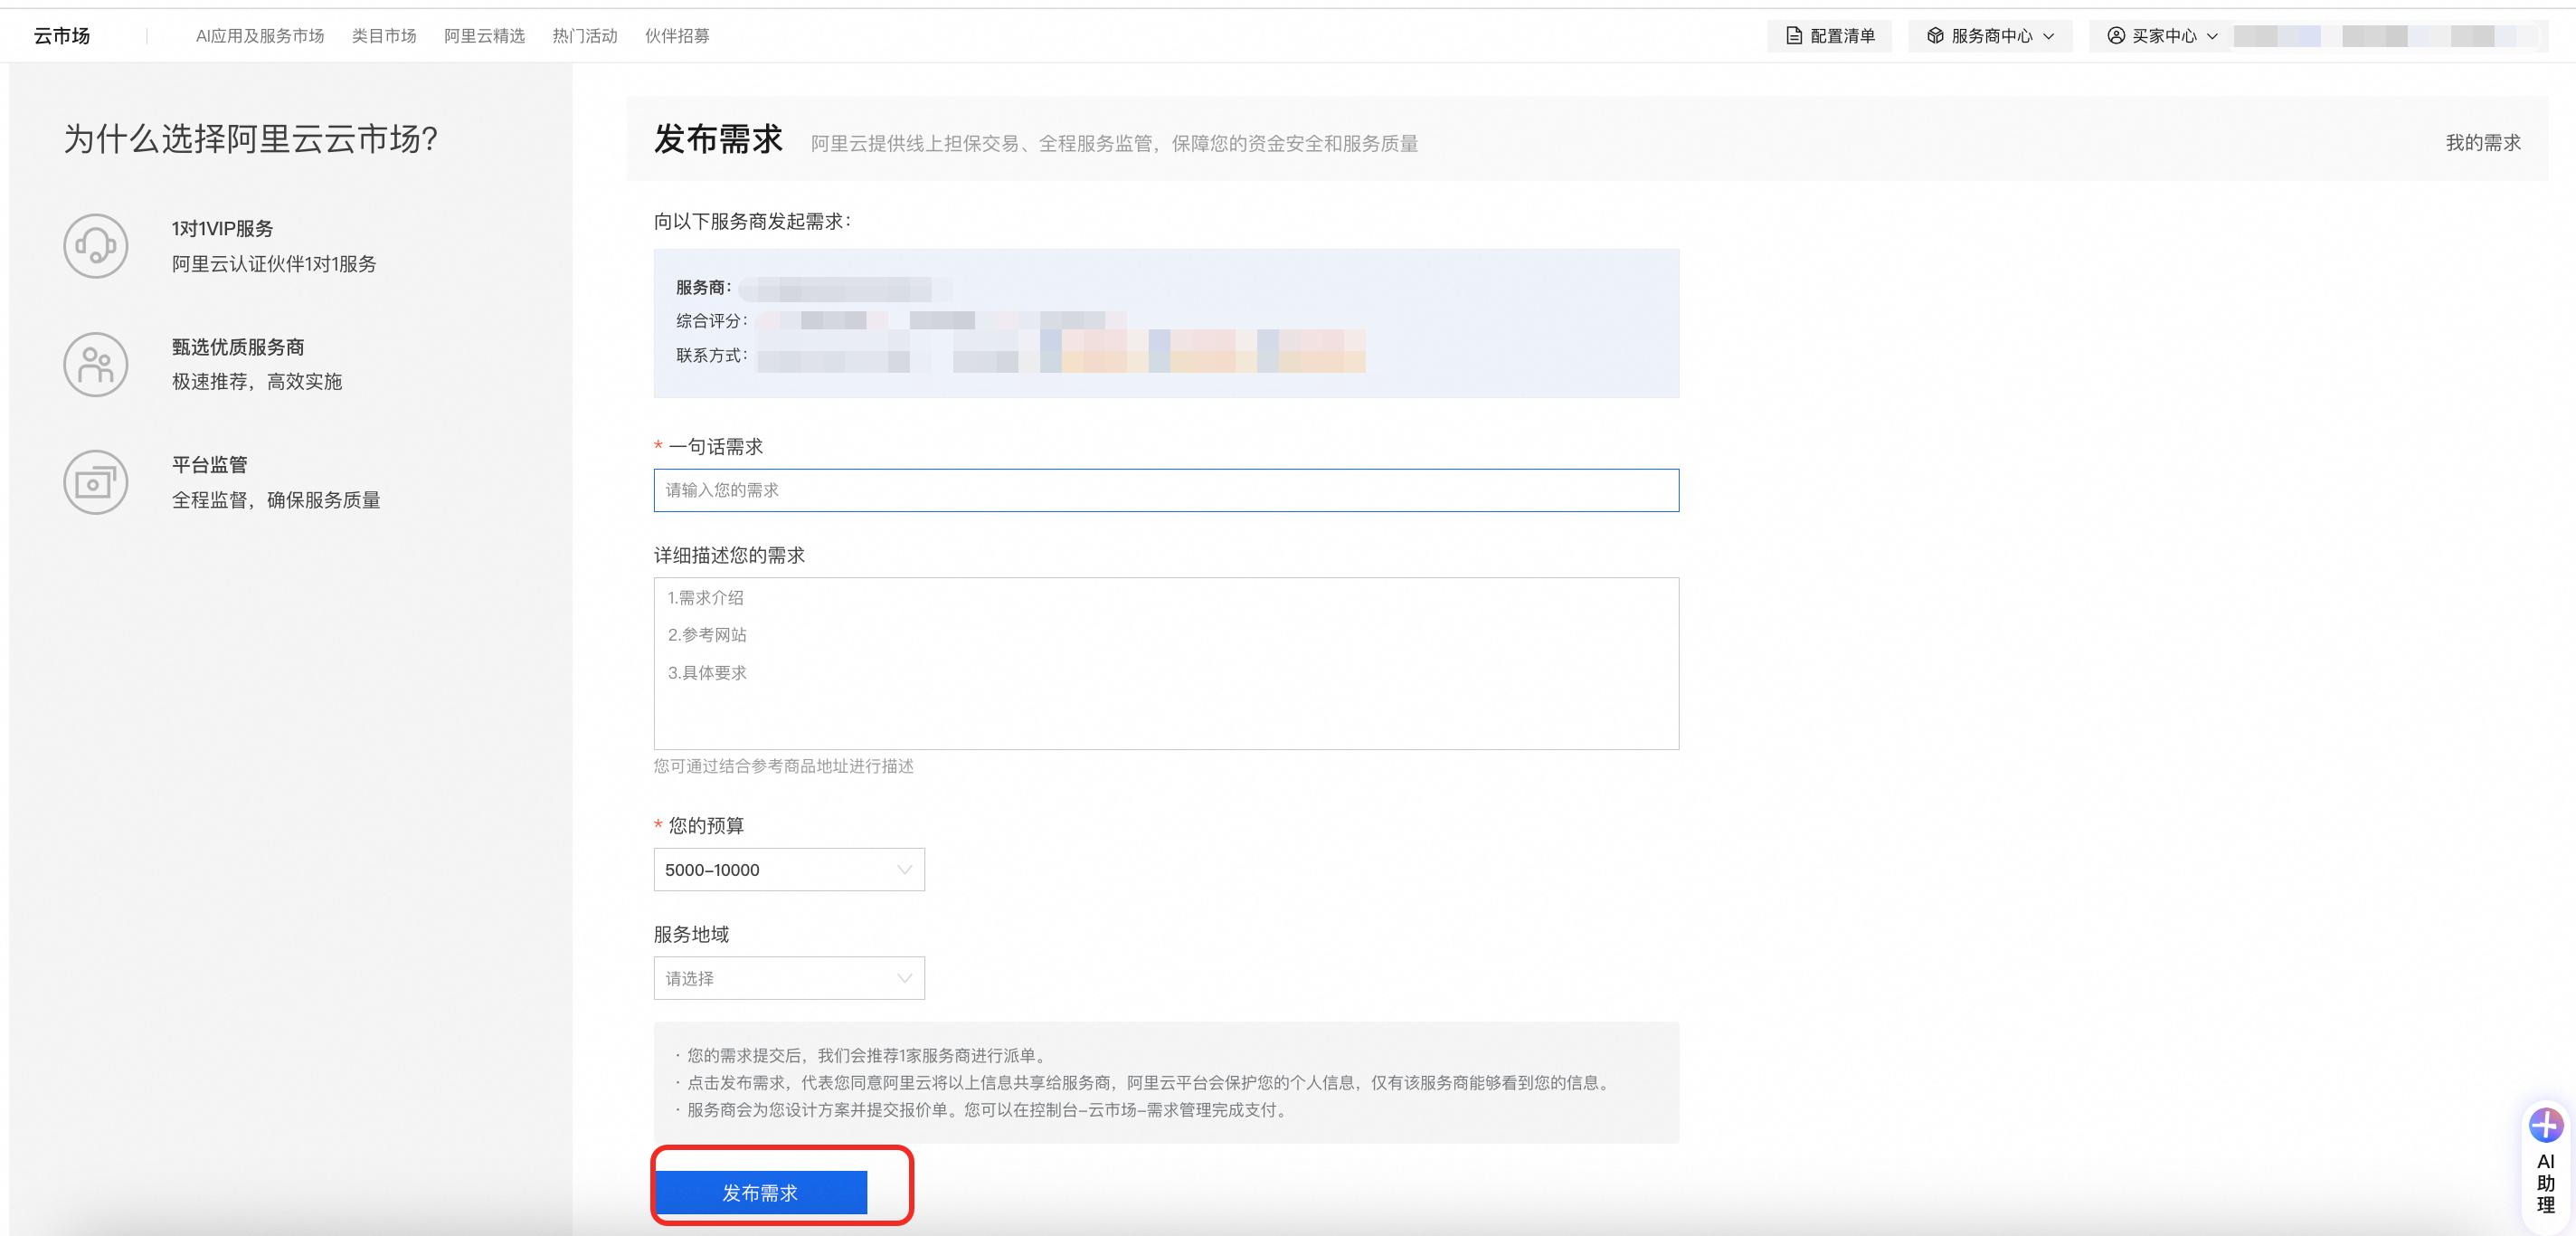Open 阿里云精选 navigation item

[x=484, y=36]
